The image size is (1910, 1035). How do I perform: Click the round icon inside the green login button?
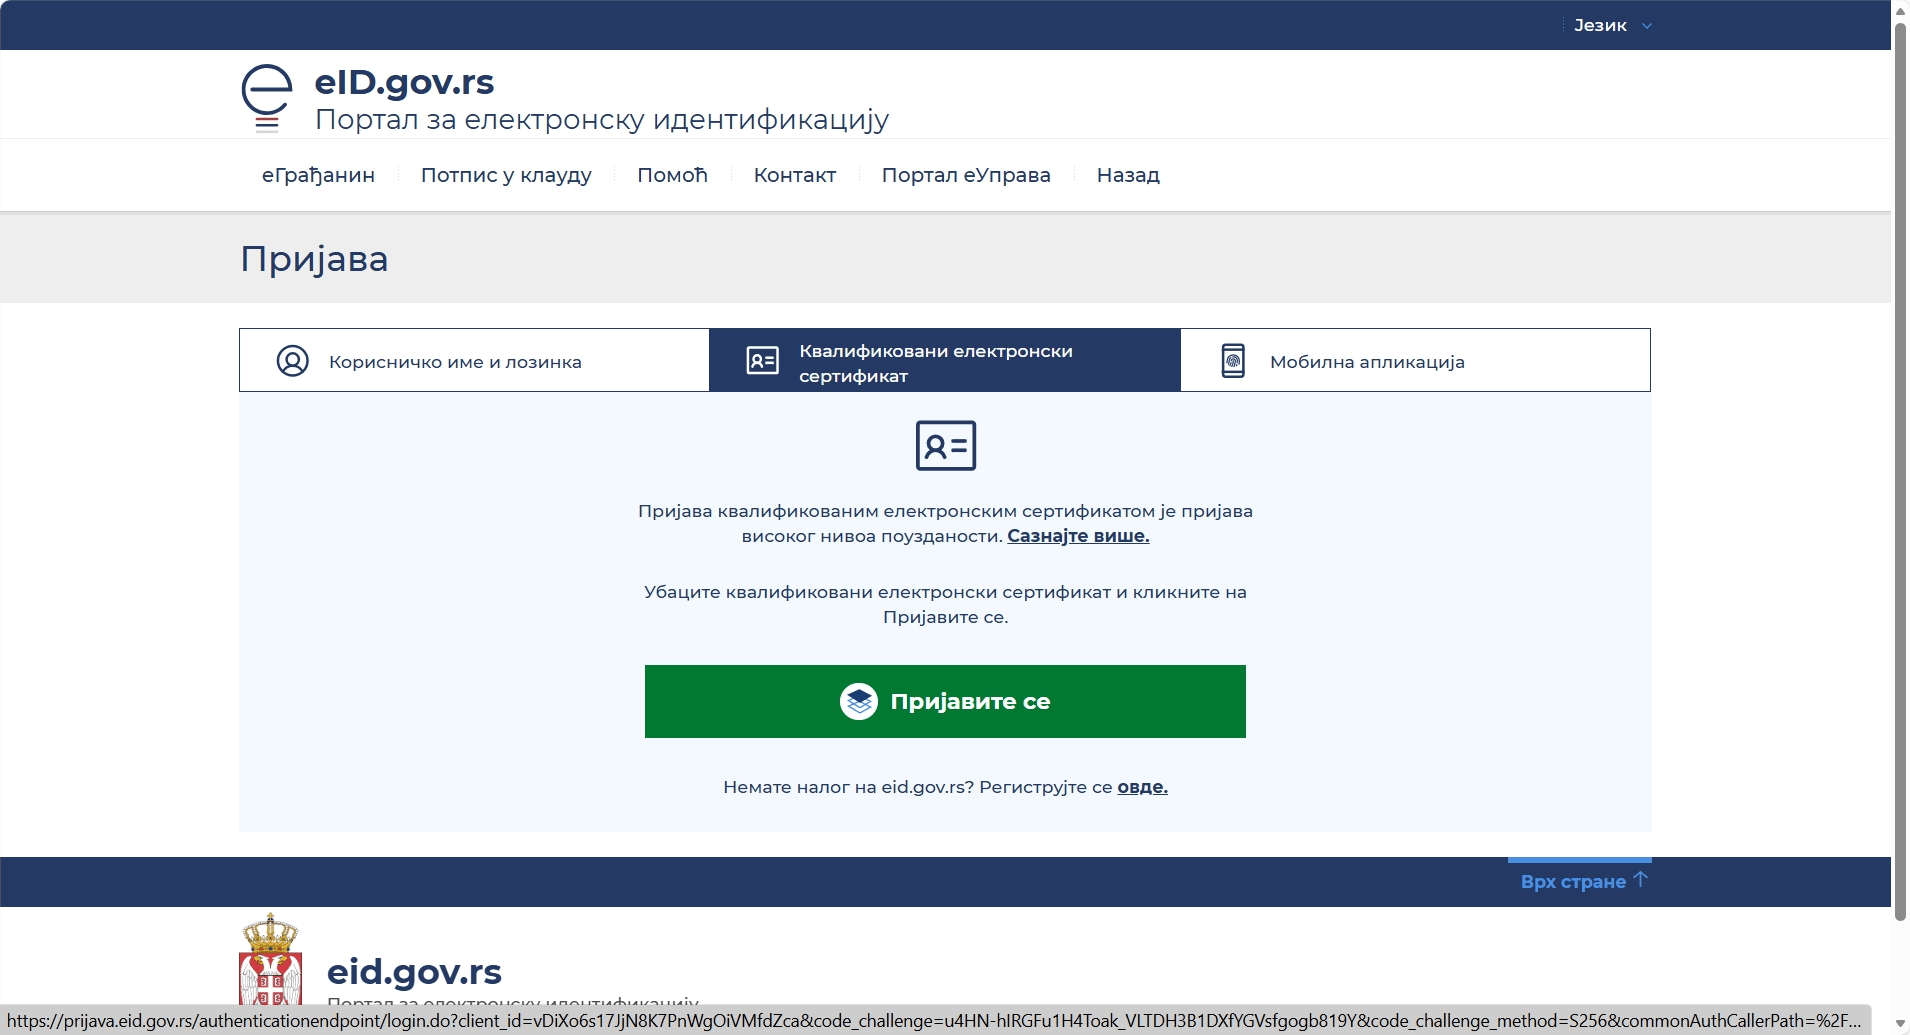[858, 701]
